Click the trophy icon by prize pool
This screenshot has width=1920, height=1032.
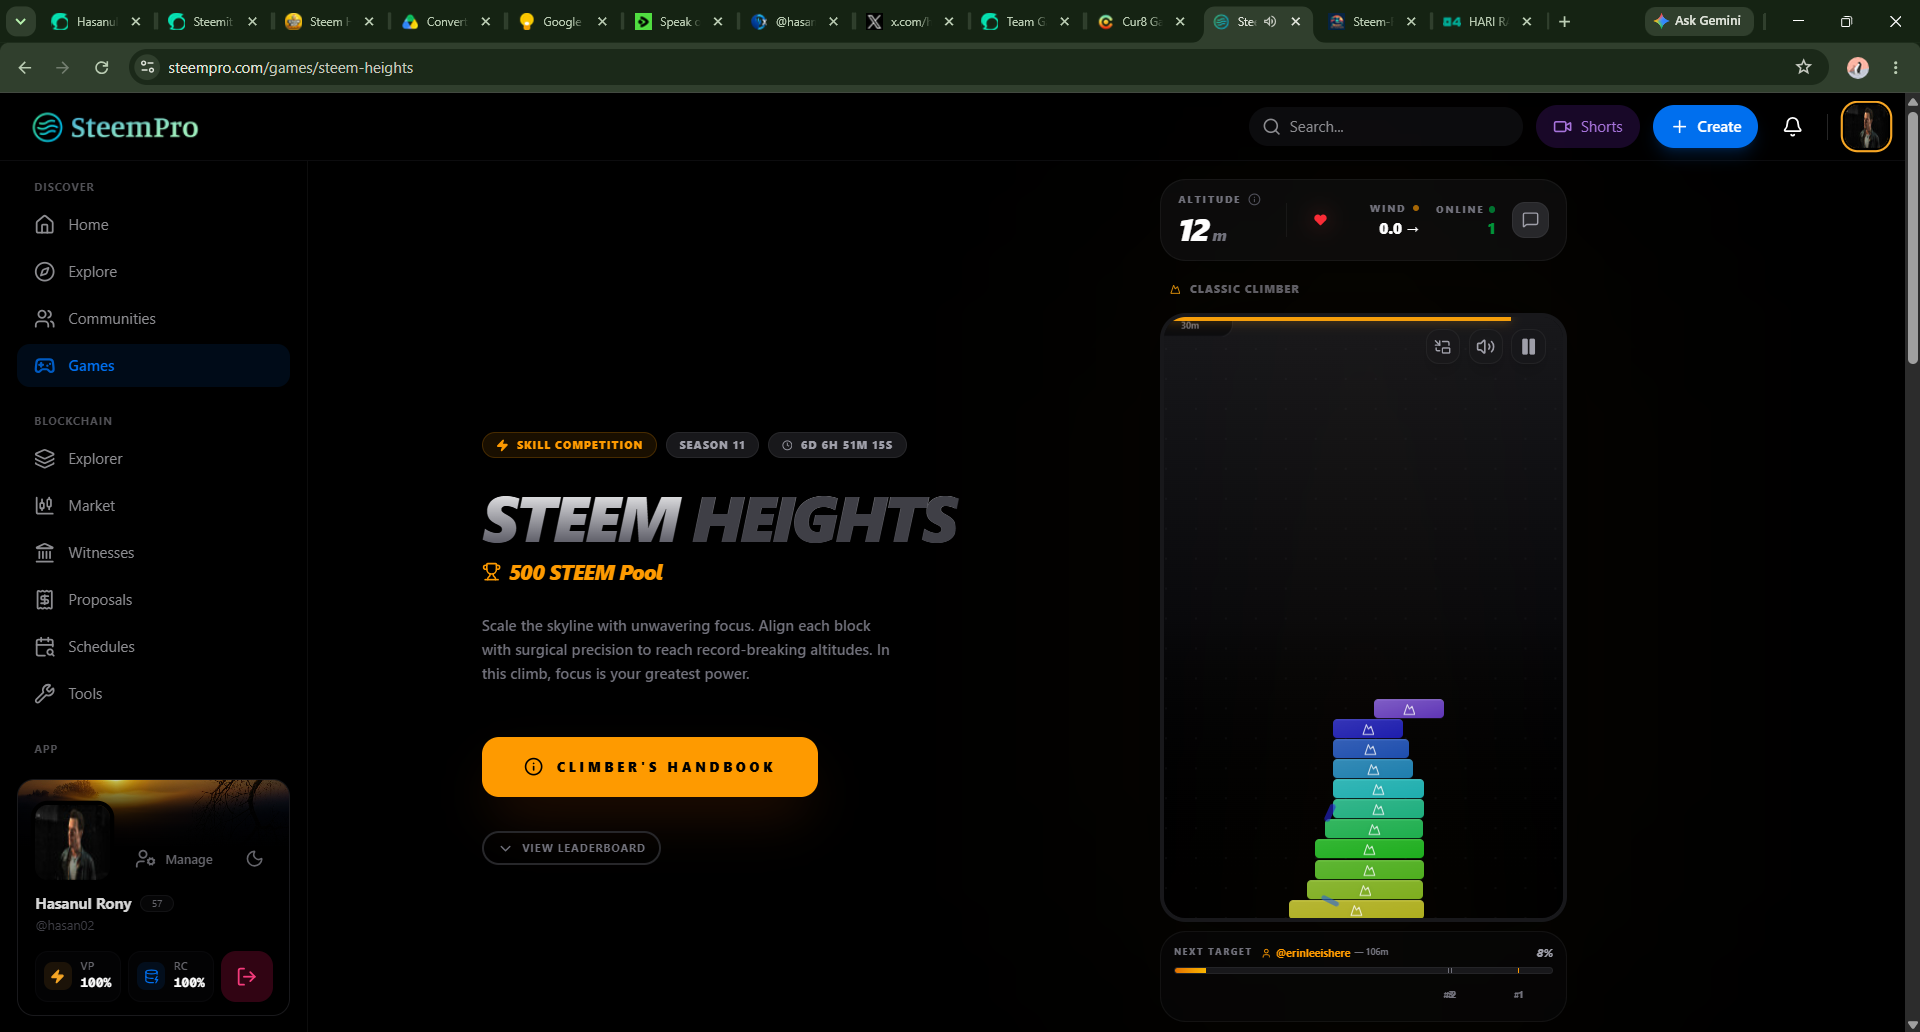click(491, 572)
